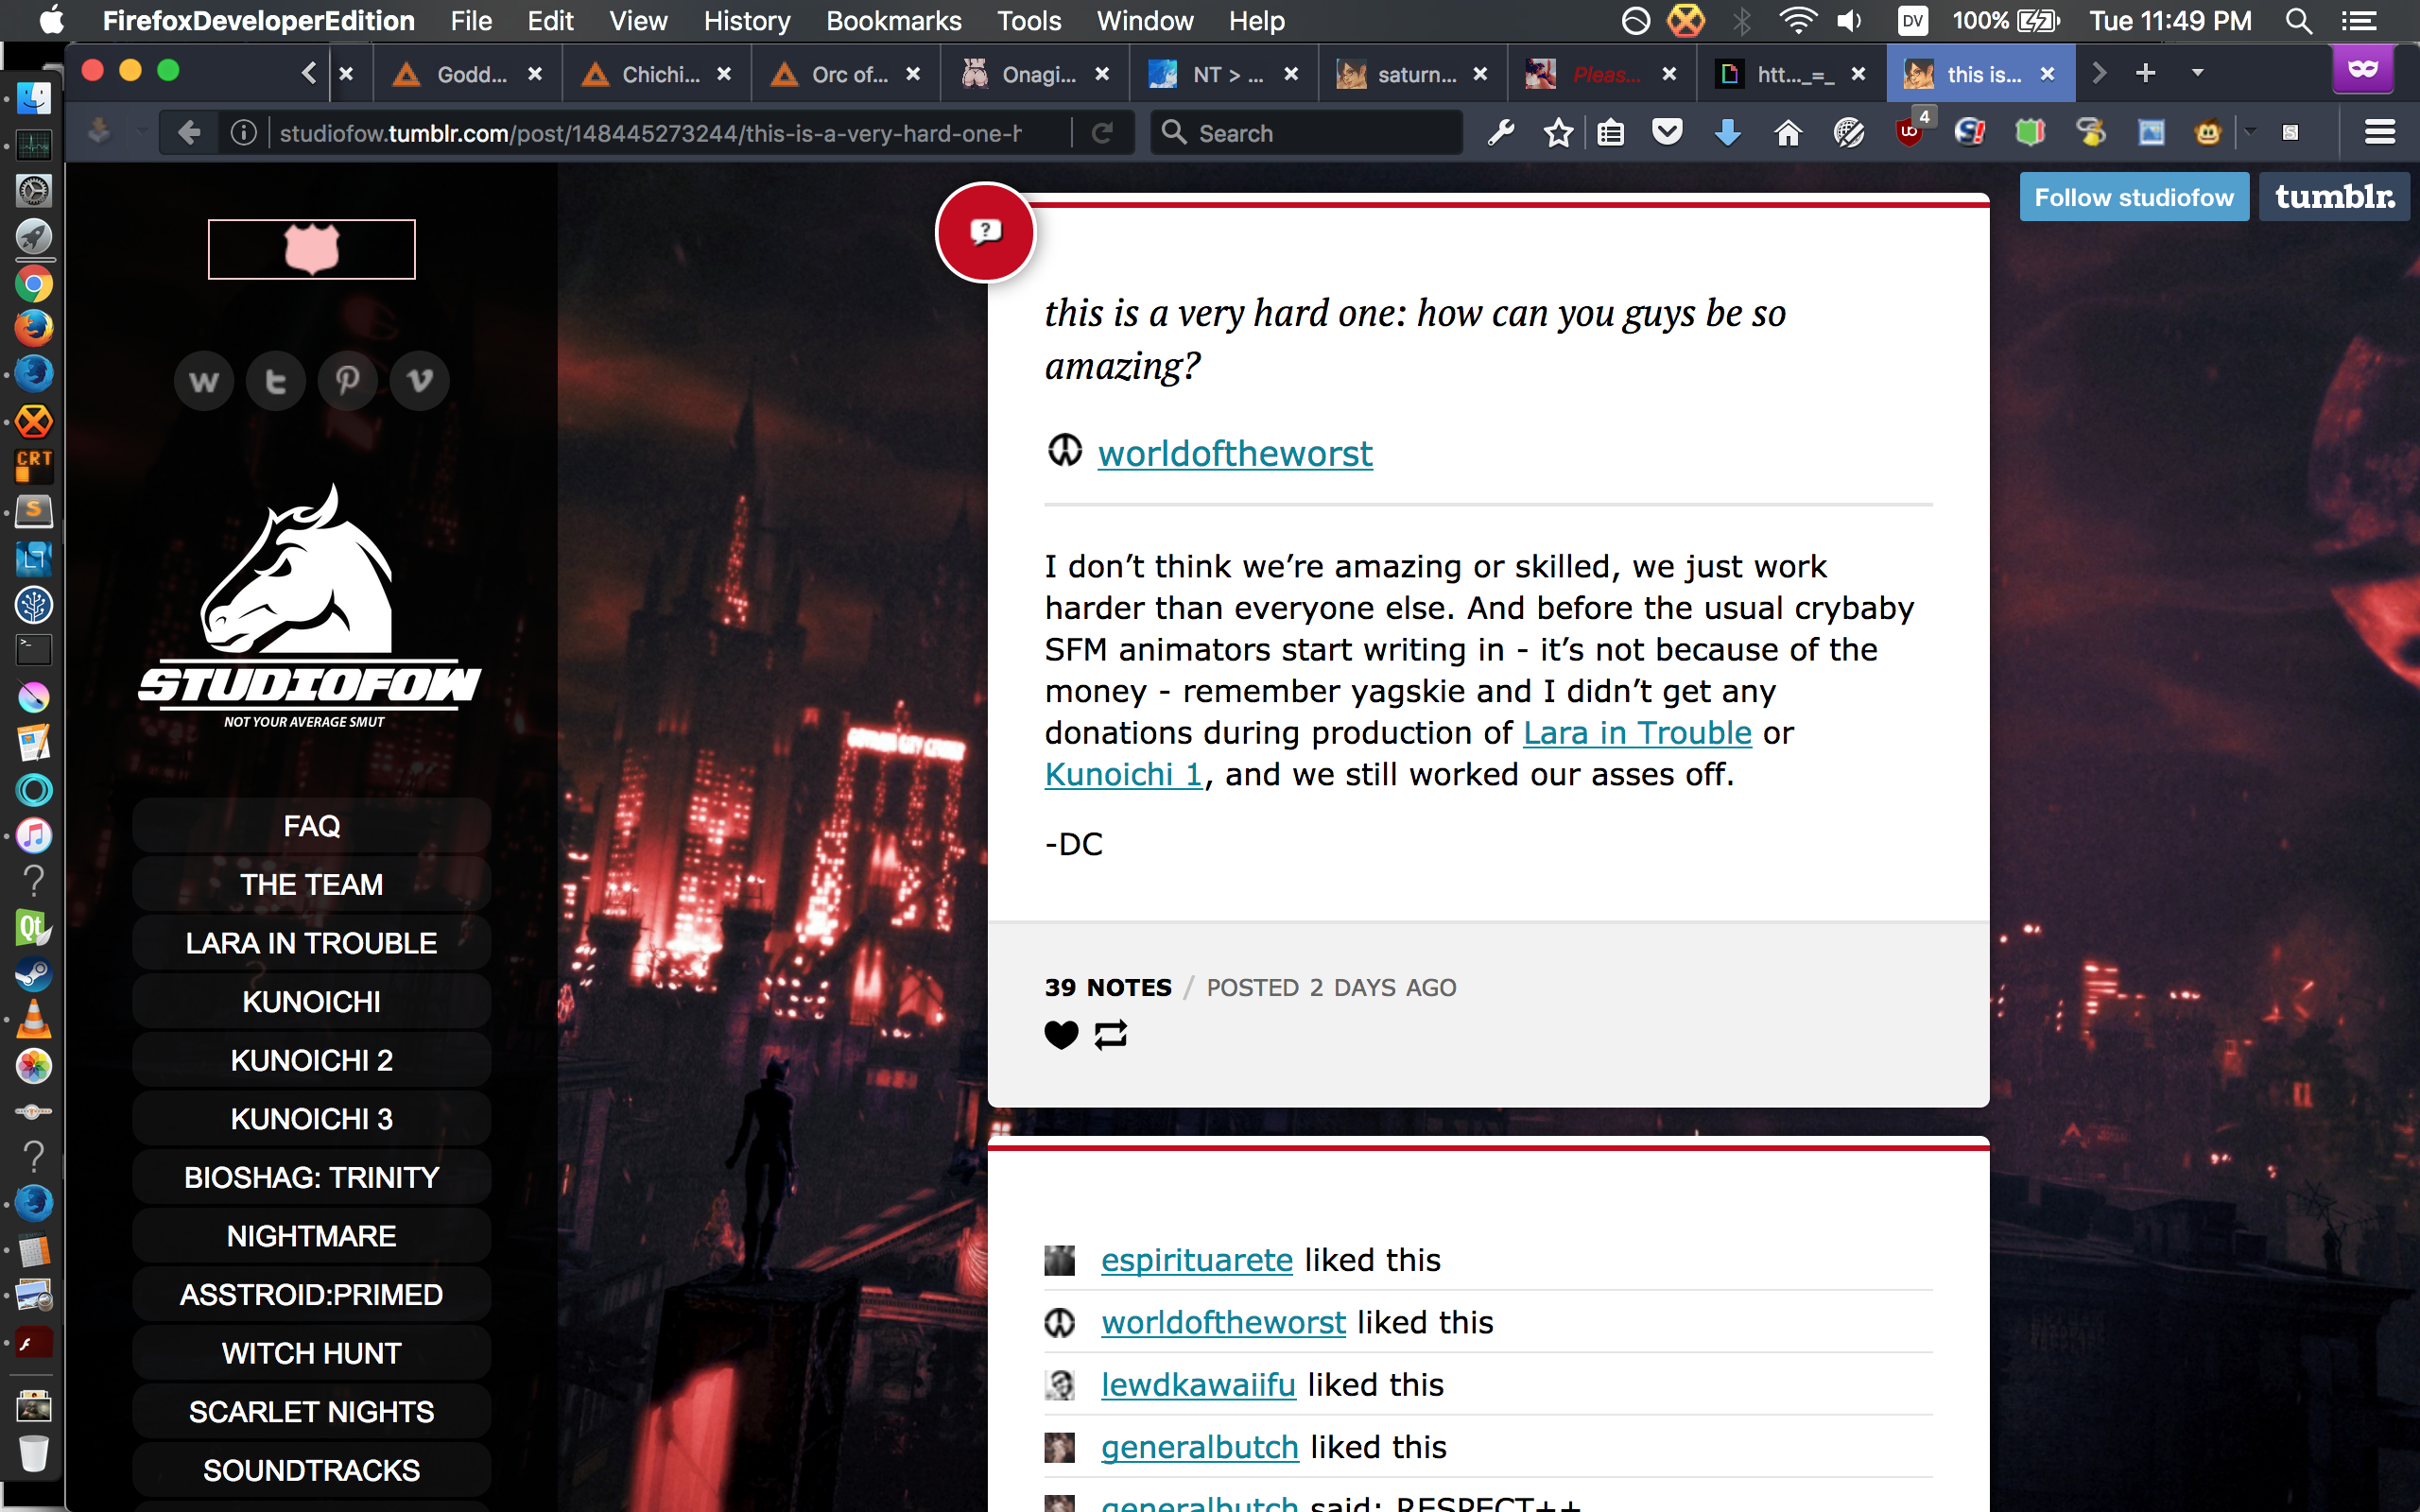Image resolution: width=2420 pixels, height=1512 pixels.
Task: Open Firefox hamburger menu
Action: [x=2380, y=132]
